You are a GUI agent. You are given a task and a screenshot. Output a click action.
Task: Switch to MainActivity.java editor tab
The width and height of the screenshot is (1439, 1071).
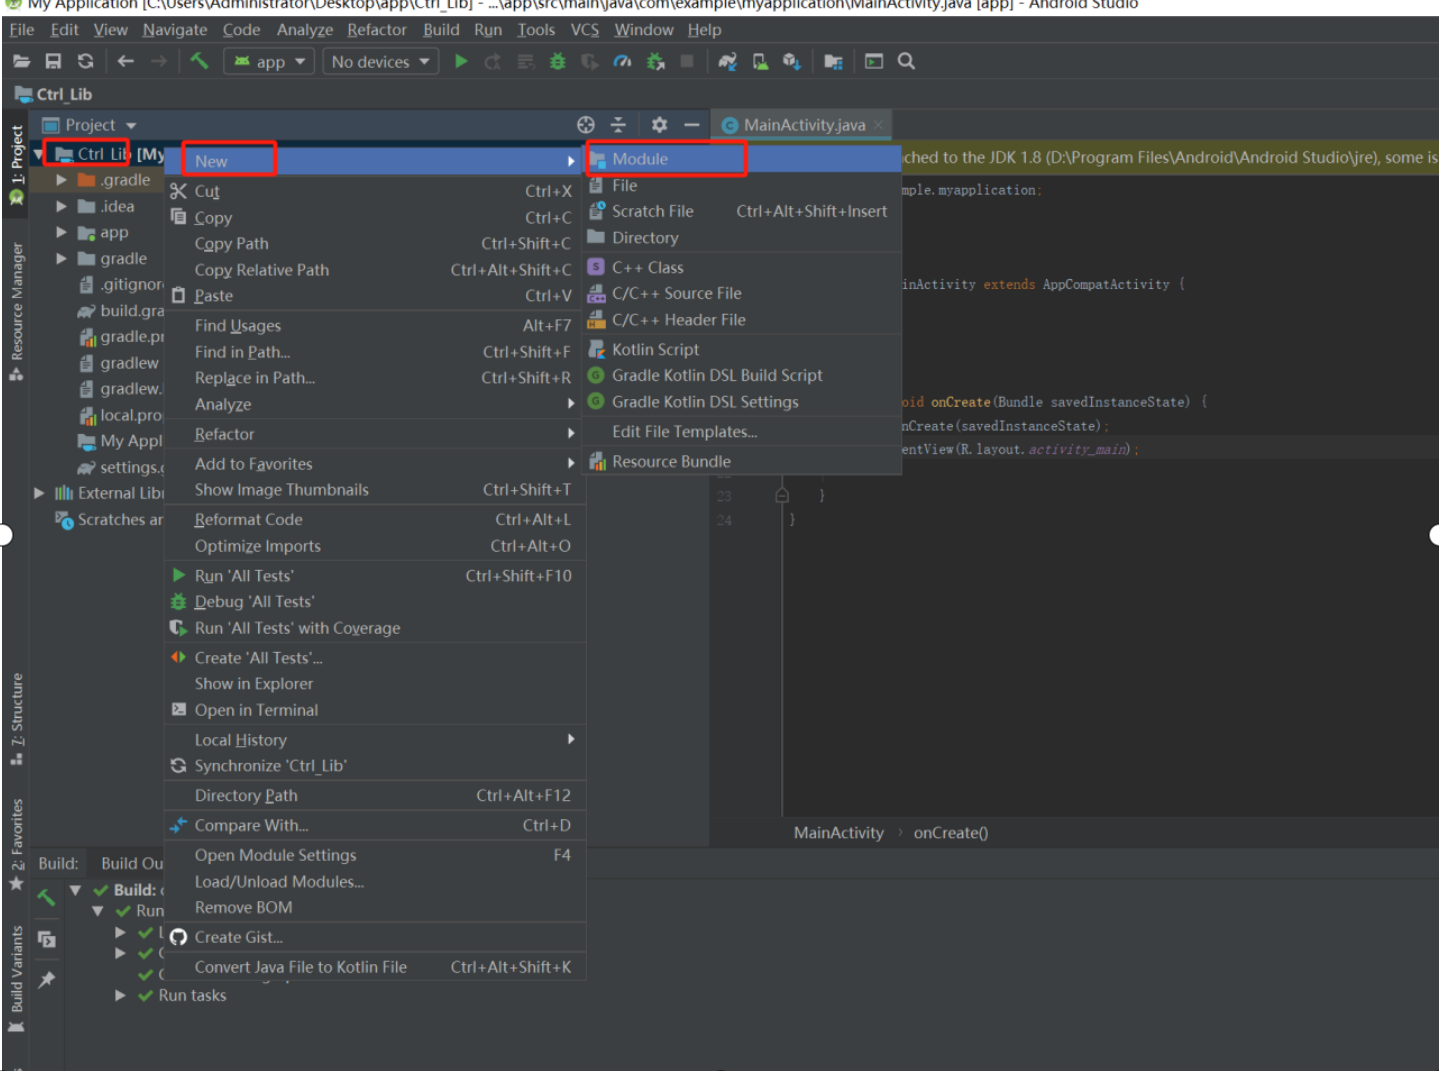pyautogui.click(x=803, y=125)
